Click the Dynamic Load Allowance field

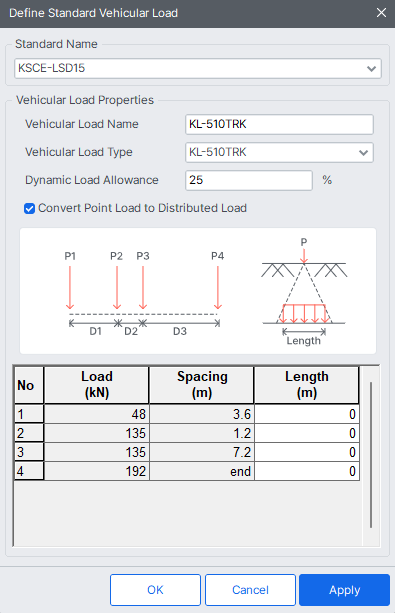[x=249, y=180]
